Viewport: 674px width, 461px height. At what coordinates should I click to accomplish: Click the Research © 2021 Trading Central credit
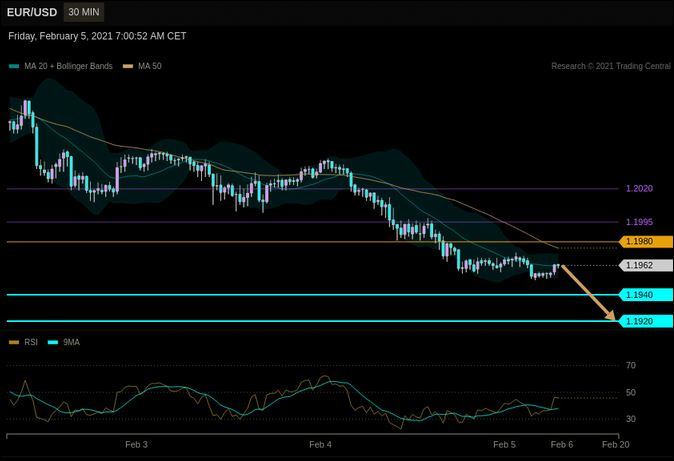[611, 66]
